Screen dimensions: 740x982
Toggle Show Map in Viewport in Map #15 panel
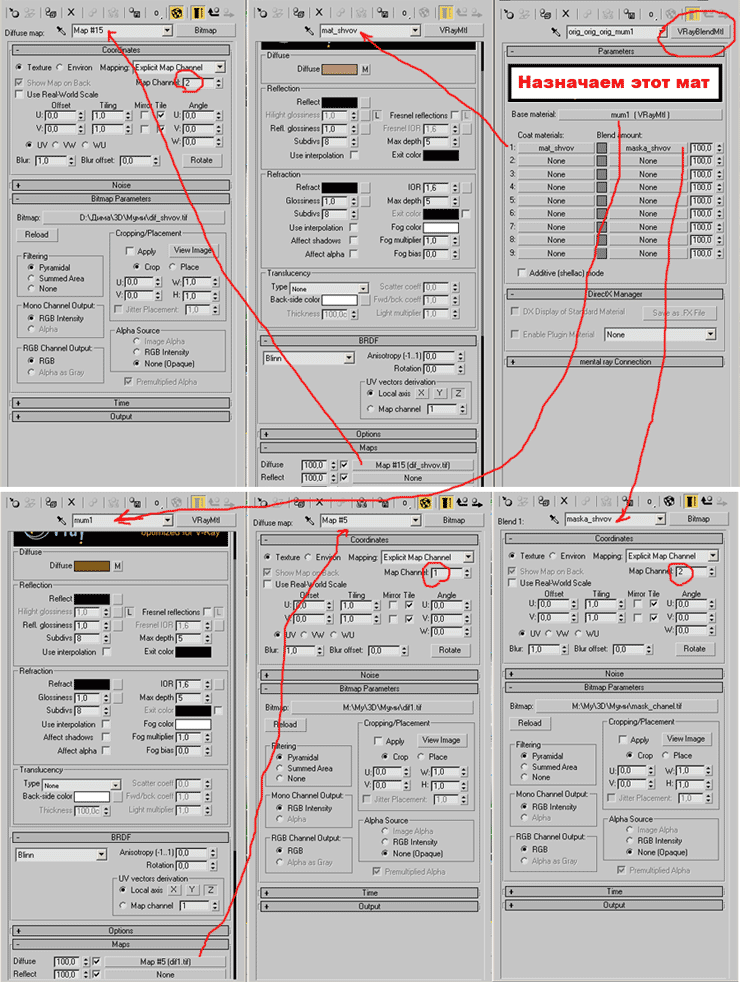(176, 13)
